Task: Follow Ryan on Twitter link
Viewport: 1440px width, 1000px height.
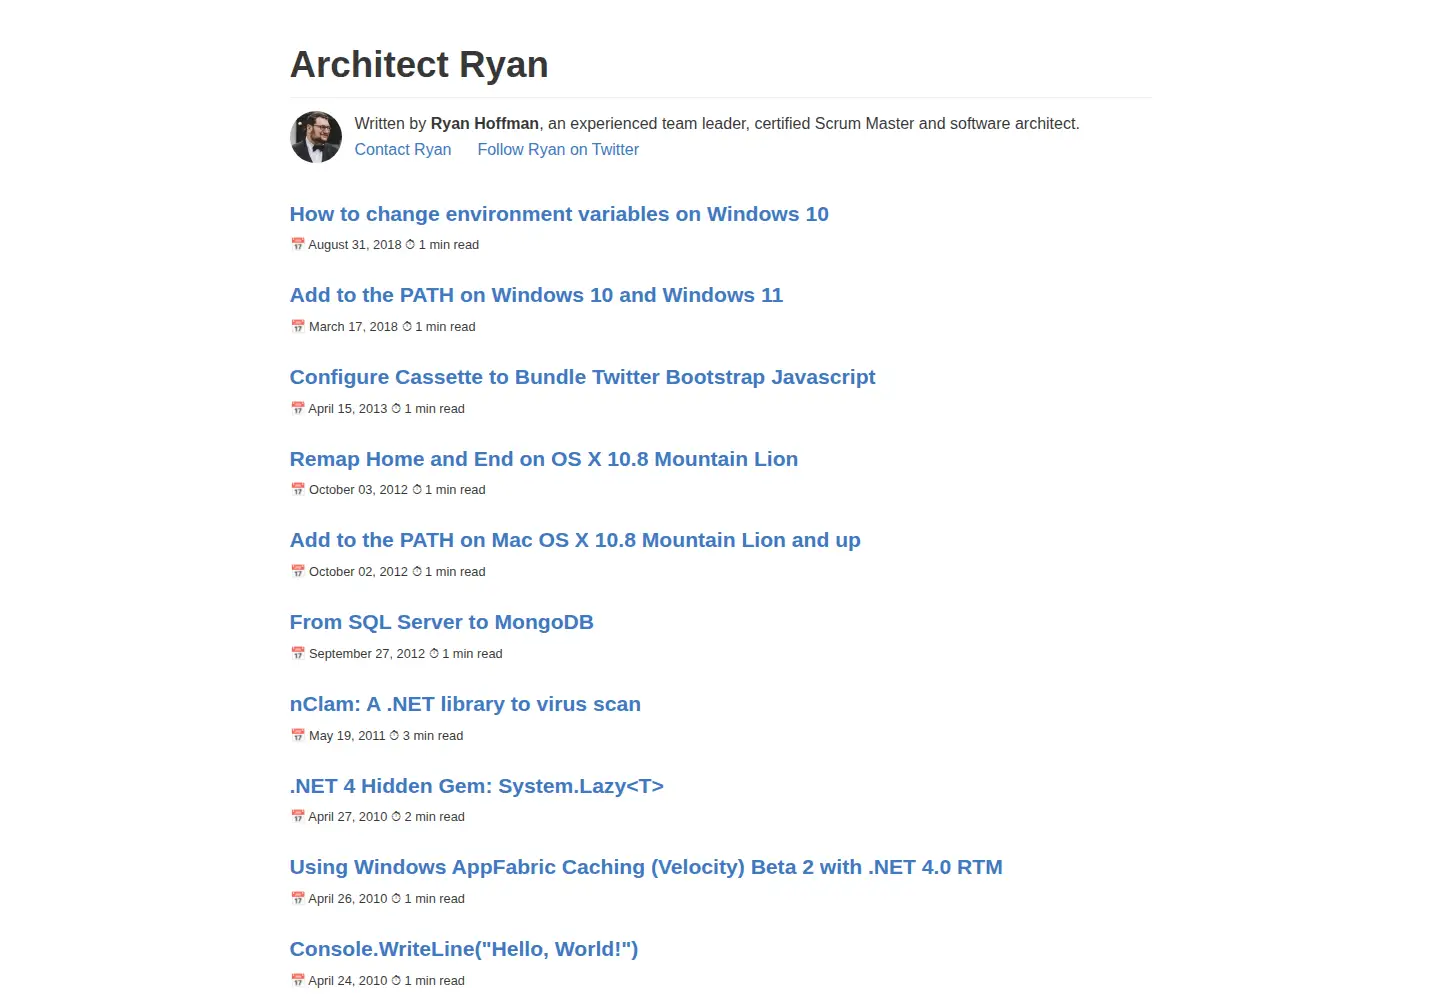Action: coord(558,149)
